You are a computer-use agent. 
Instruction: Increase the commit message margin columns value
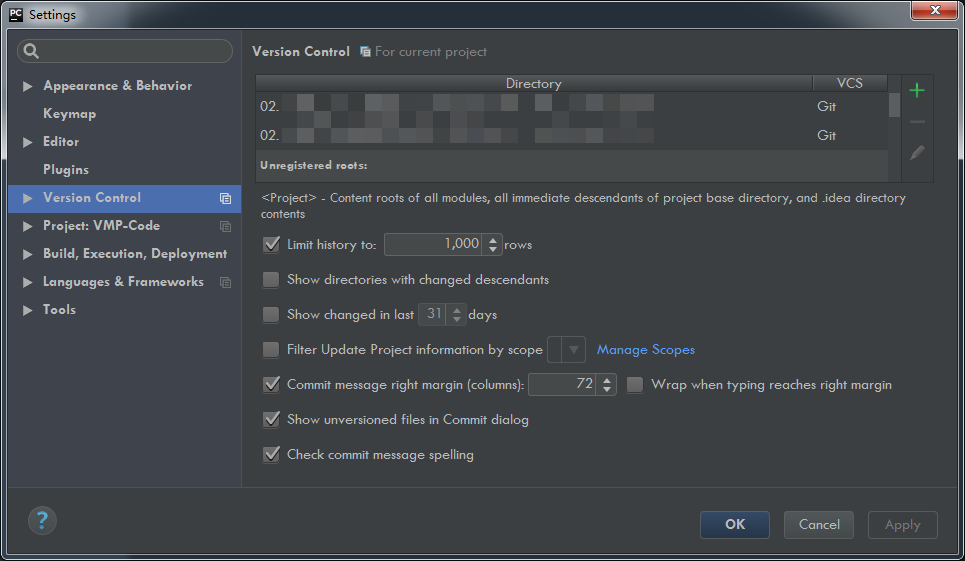(607, 380)
